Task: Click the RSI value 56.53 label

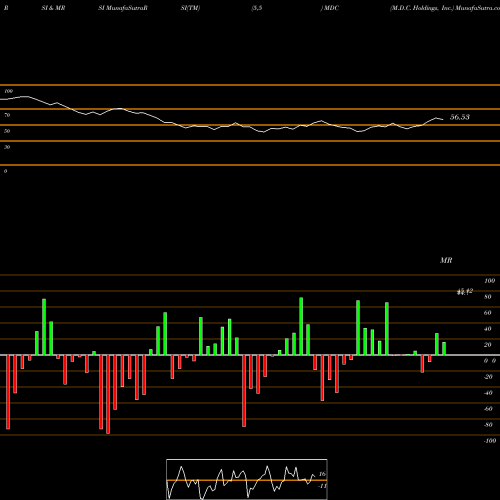Action: [x=460, y=117]
